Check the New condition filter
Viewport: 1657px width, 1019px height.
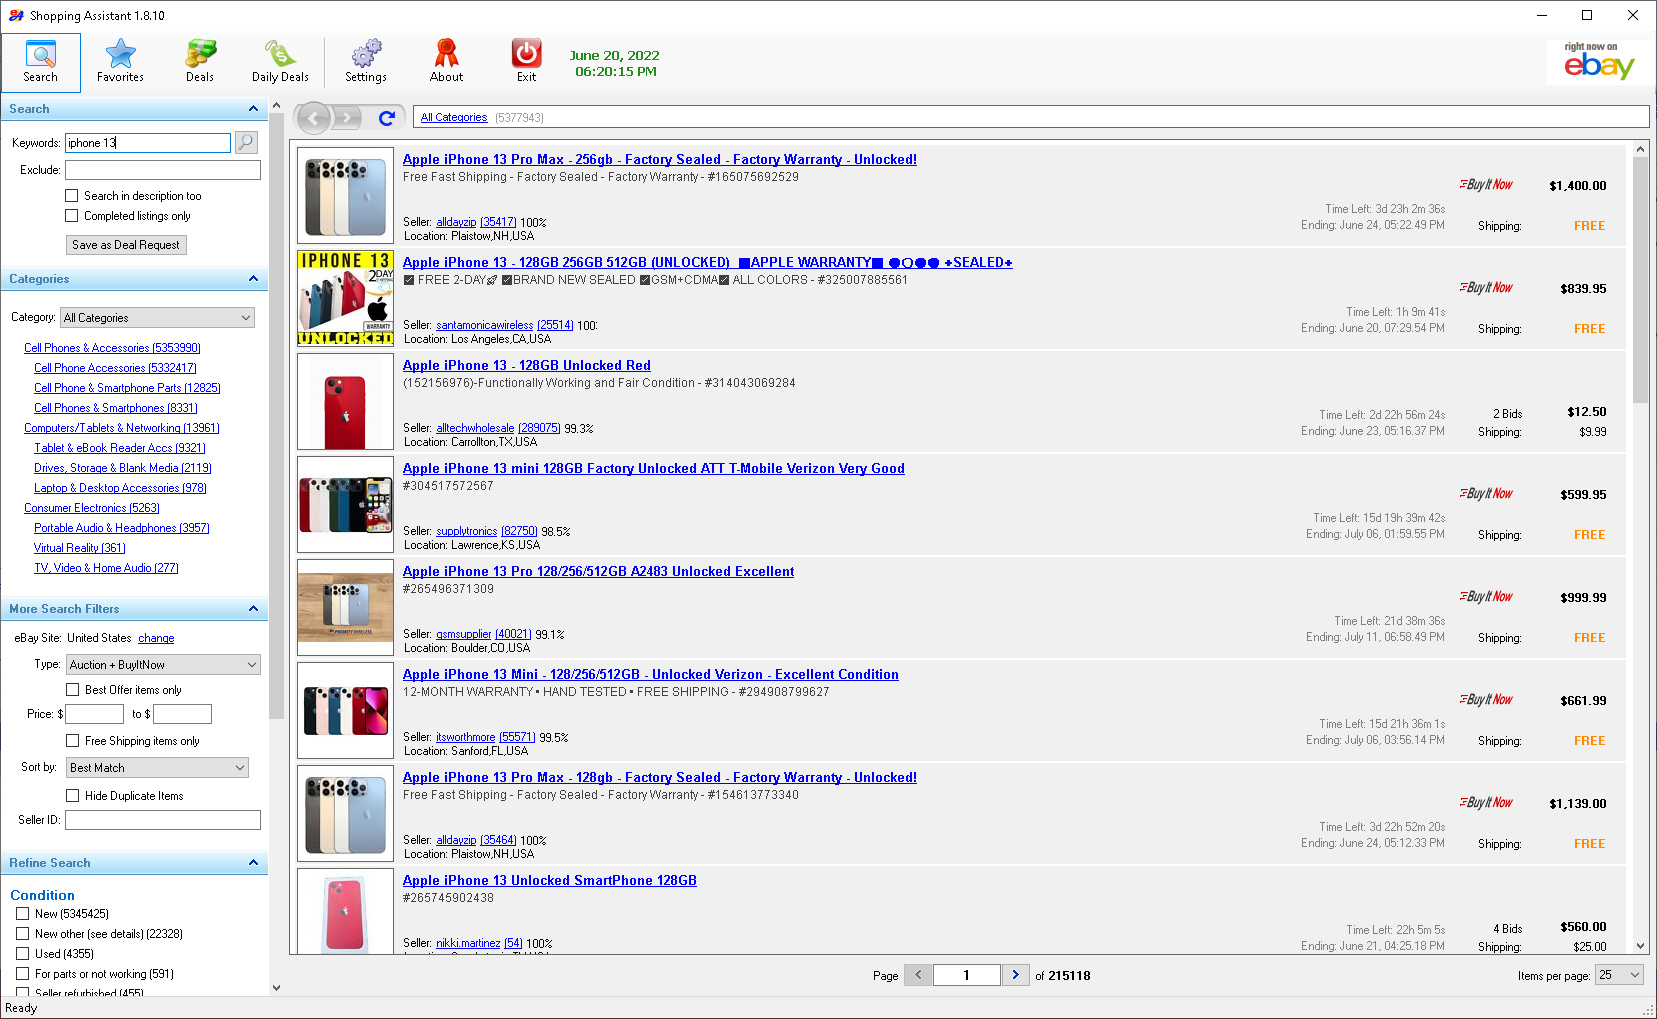[22, 914]
